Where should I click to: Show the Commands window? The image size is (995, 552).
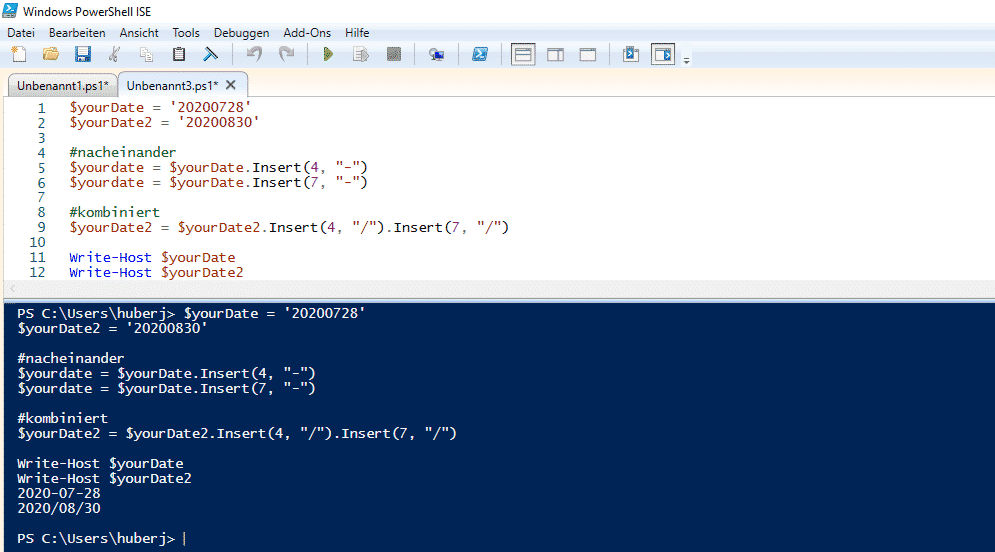pos(631,55)
